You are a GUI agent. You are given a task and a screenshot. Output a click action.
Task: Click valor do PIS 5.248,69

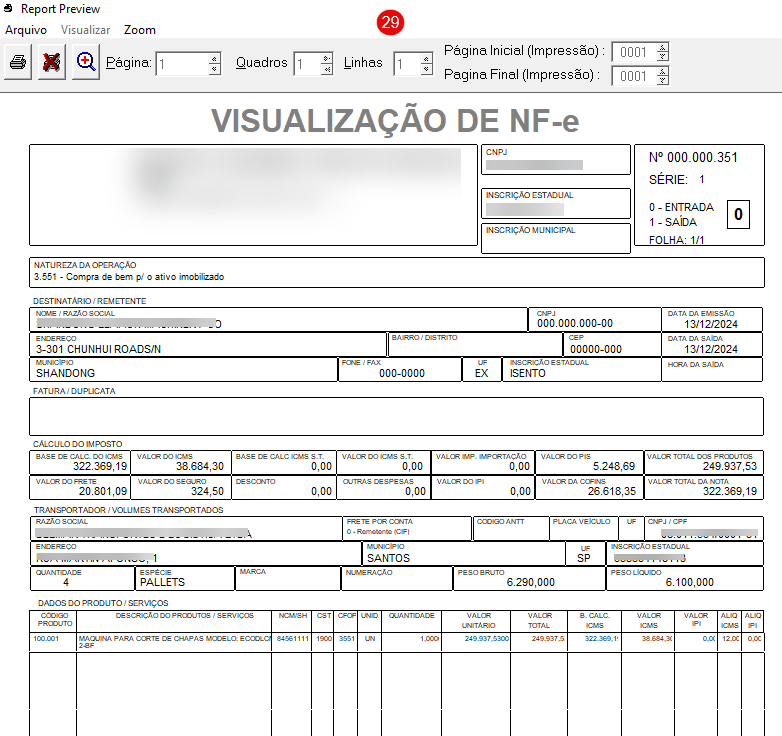614,466
